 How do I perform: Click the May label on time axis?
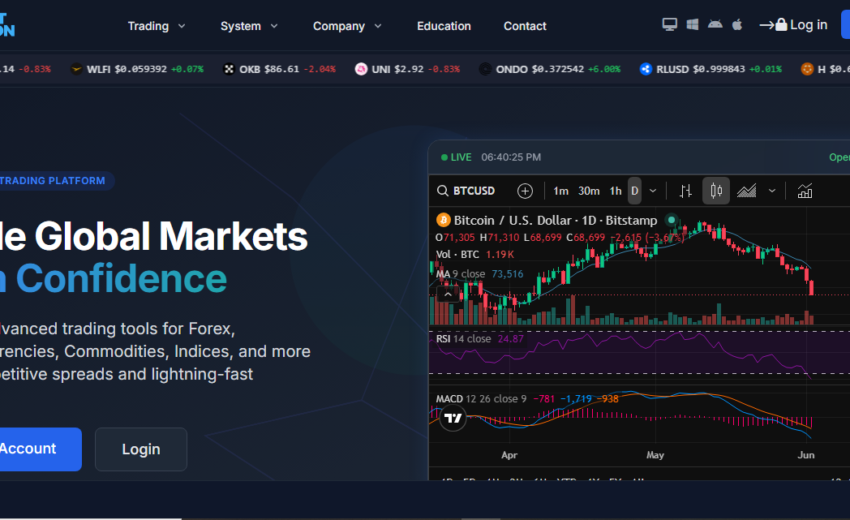click(x=655, y=455)
